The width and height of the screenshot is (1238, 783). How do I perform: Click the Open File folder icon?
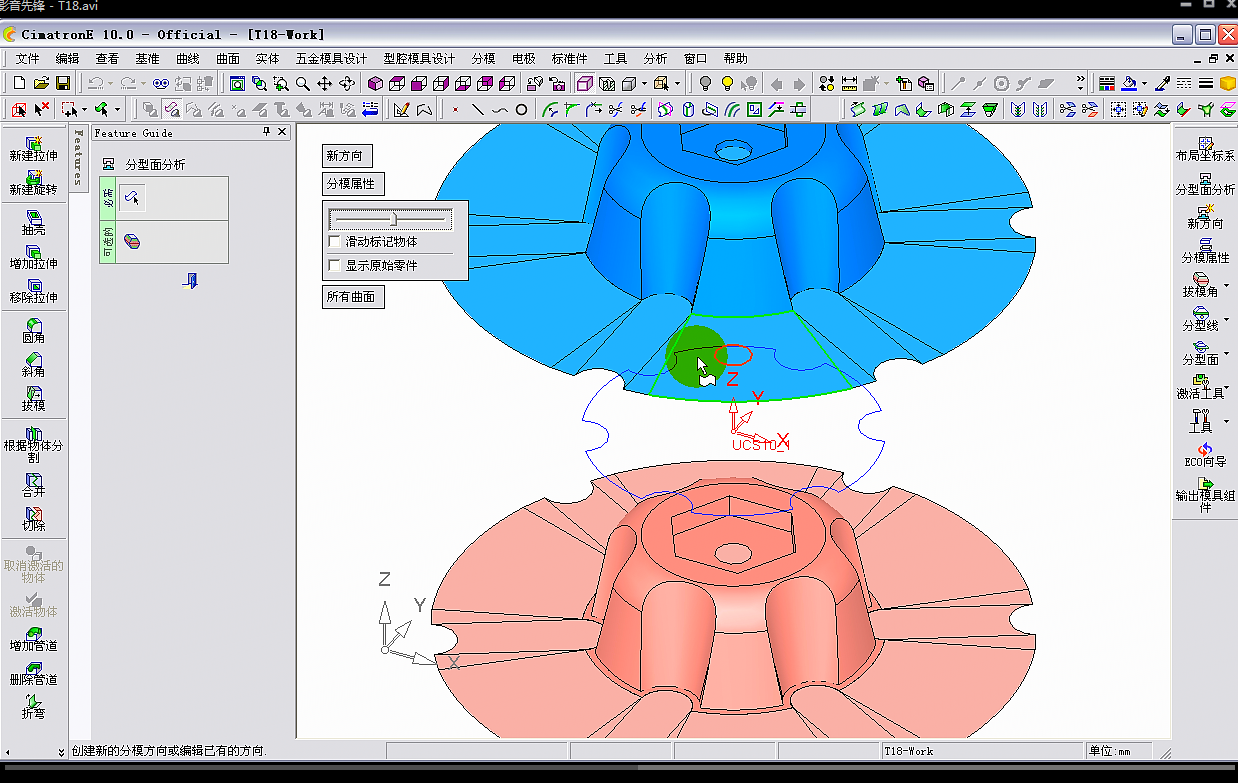pyautogui.click(x=41, y=83)
